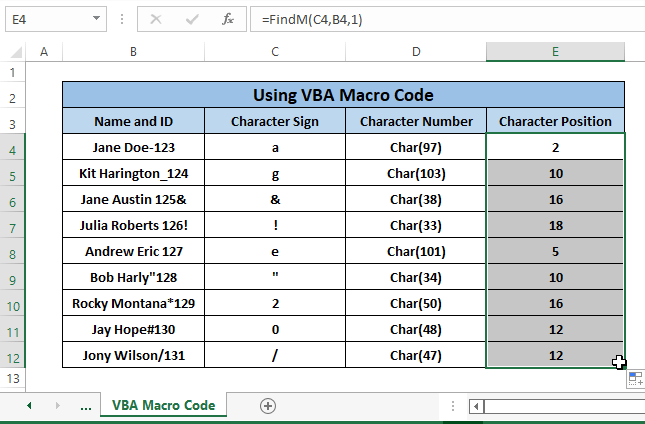Image resolution: width=645 pixels, height=424 pixels.
Task: Click the Using VBA Macro Code title cell
Action: point(343,95)
